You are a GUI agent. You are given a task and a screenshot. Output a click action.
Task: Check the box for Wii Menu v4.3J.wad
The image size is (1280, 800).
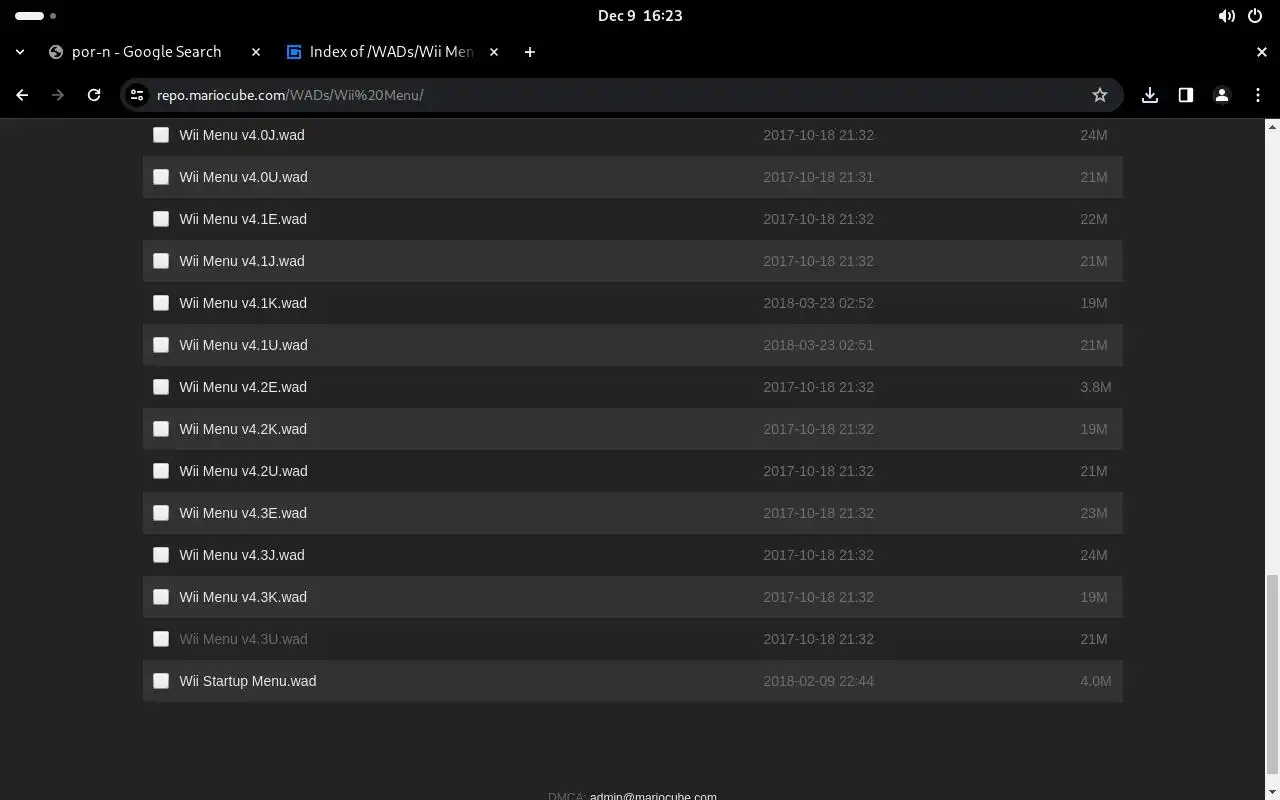tap(161, 555)
